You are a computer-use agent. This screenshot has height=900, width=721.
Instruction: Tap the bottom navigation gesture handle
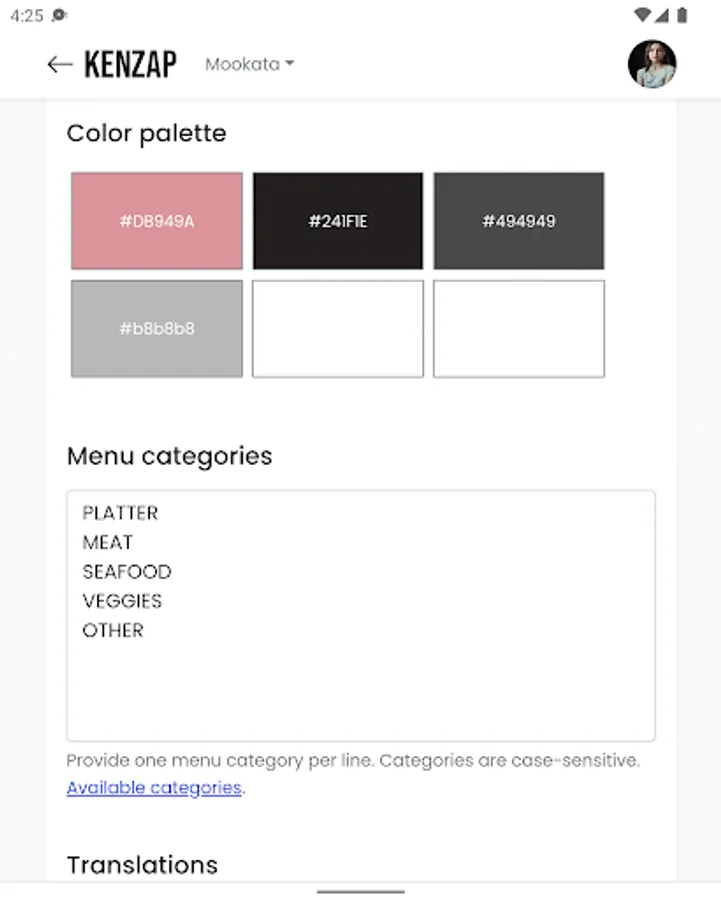pyautogui.click(x=360, y=892)
